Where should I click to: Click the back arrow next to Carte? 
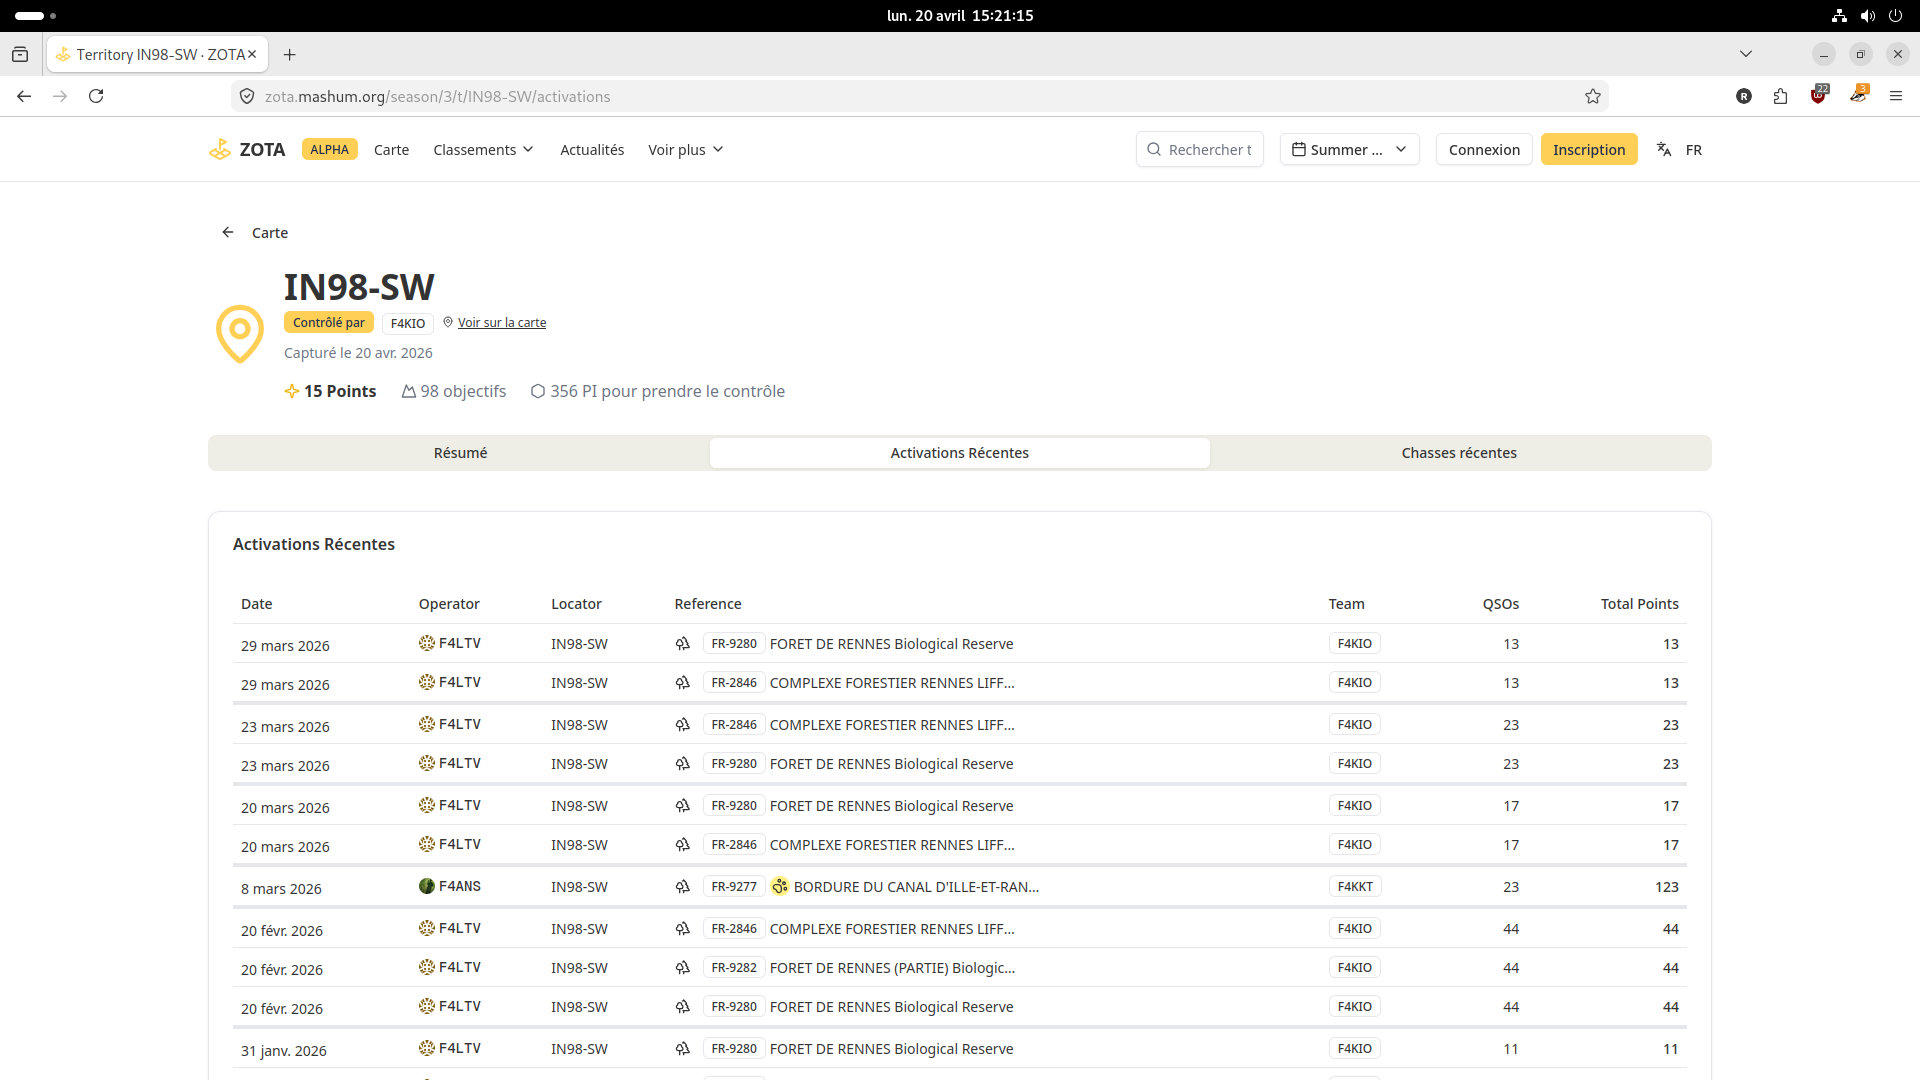point(228,233)
